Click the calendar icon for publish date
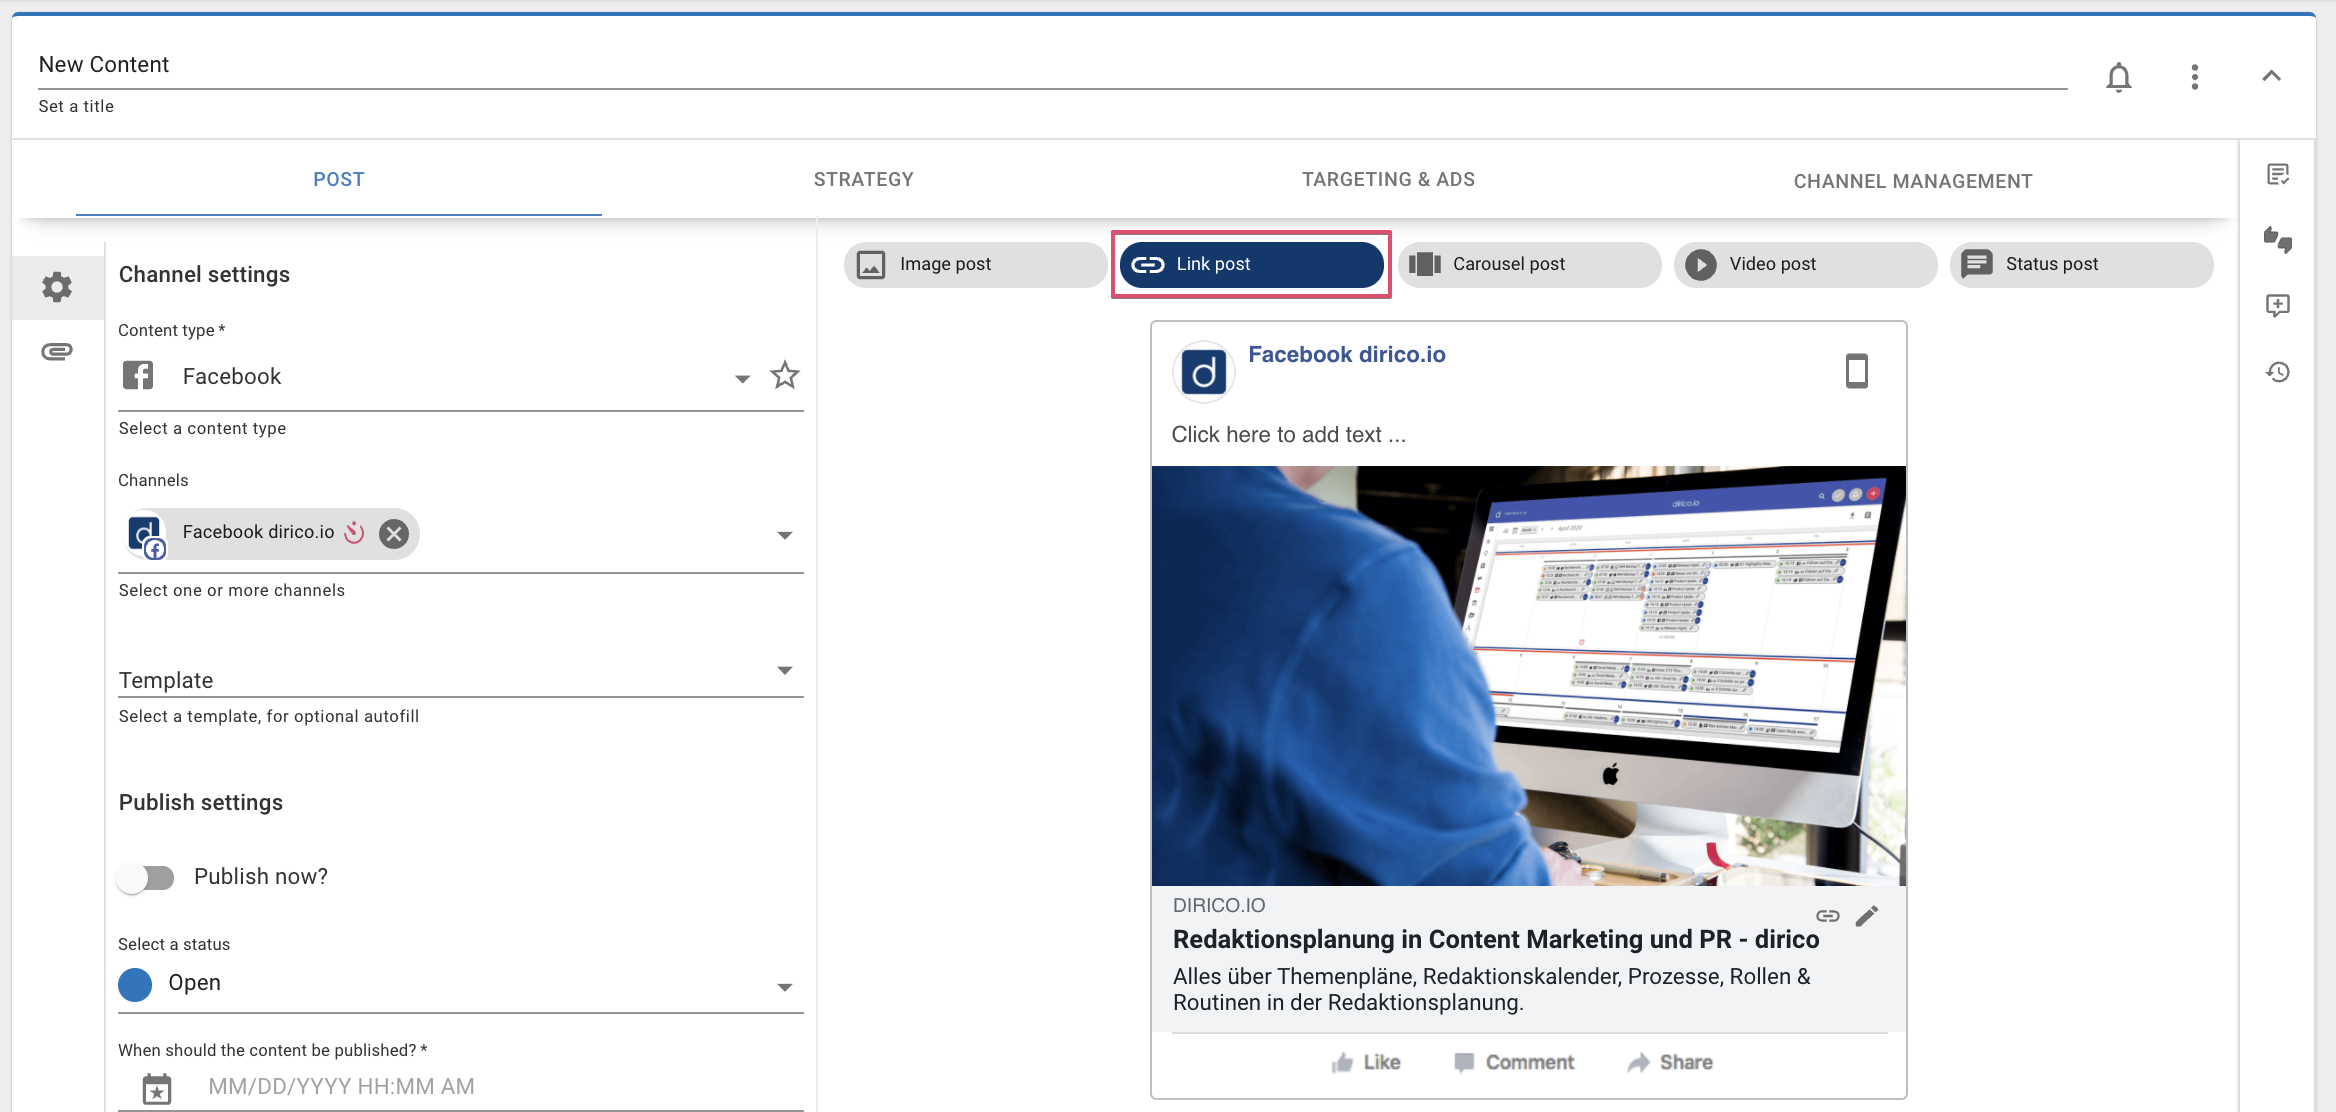 coord(157,1088)
